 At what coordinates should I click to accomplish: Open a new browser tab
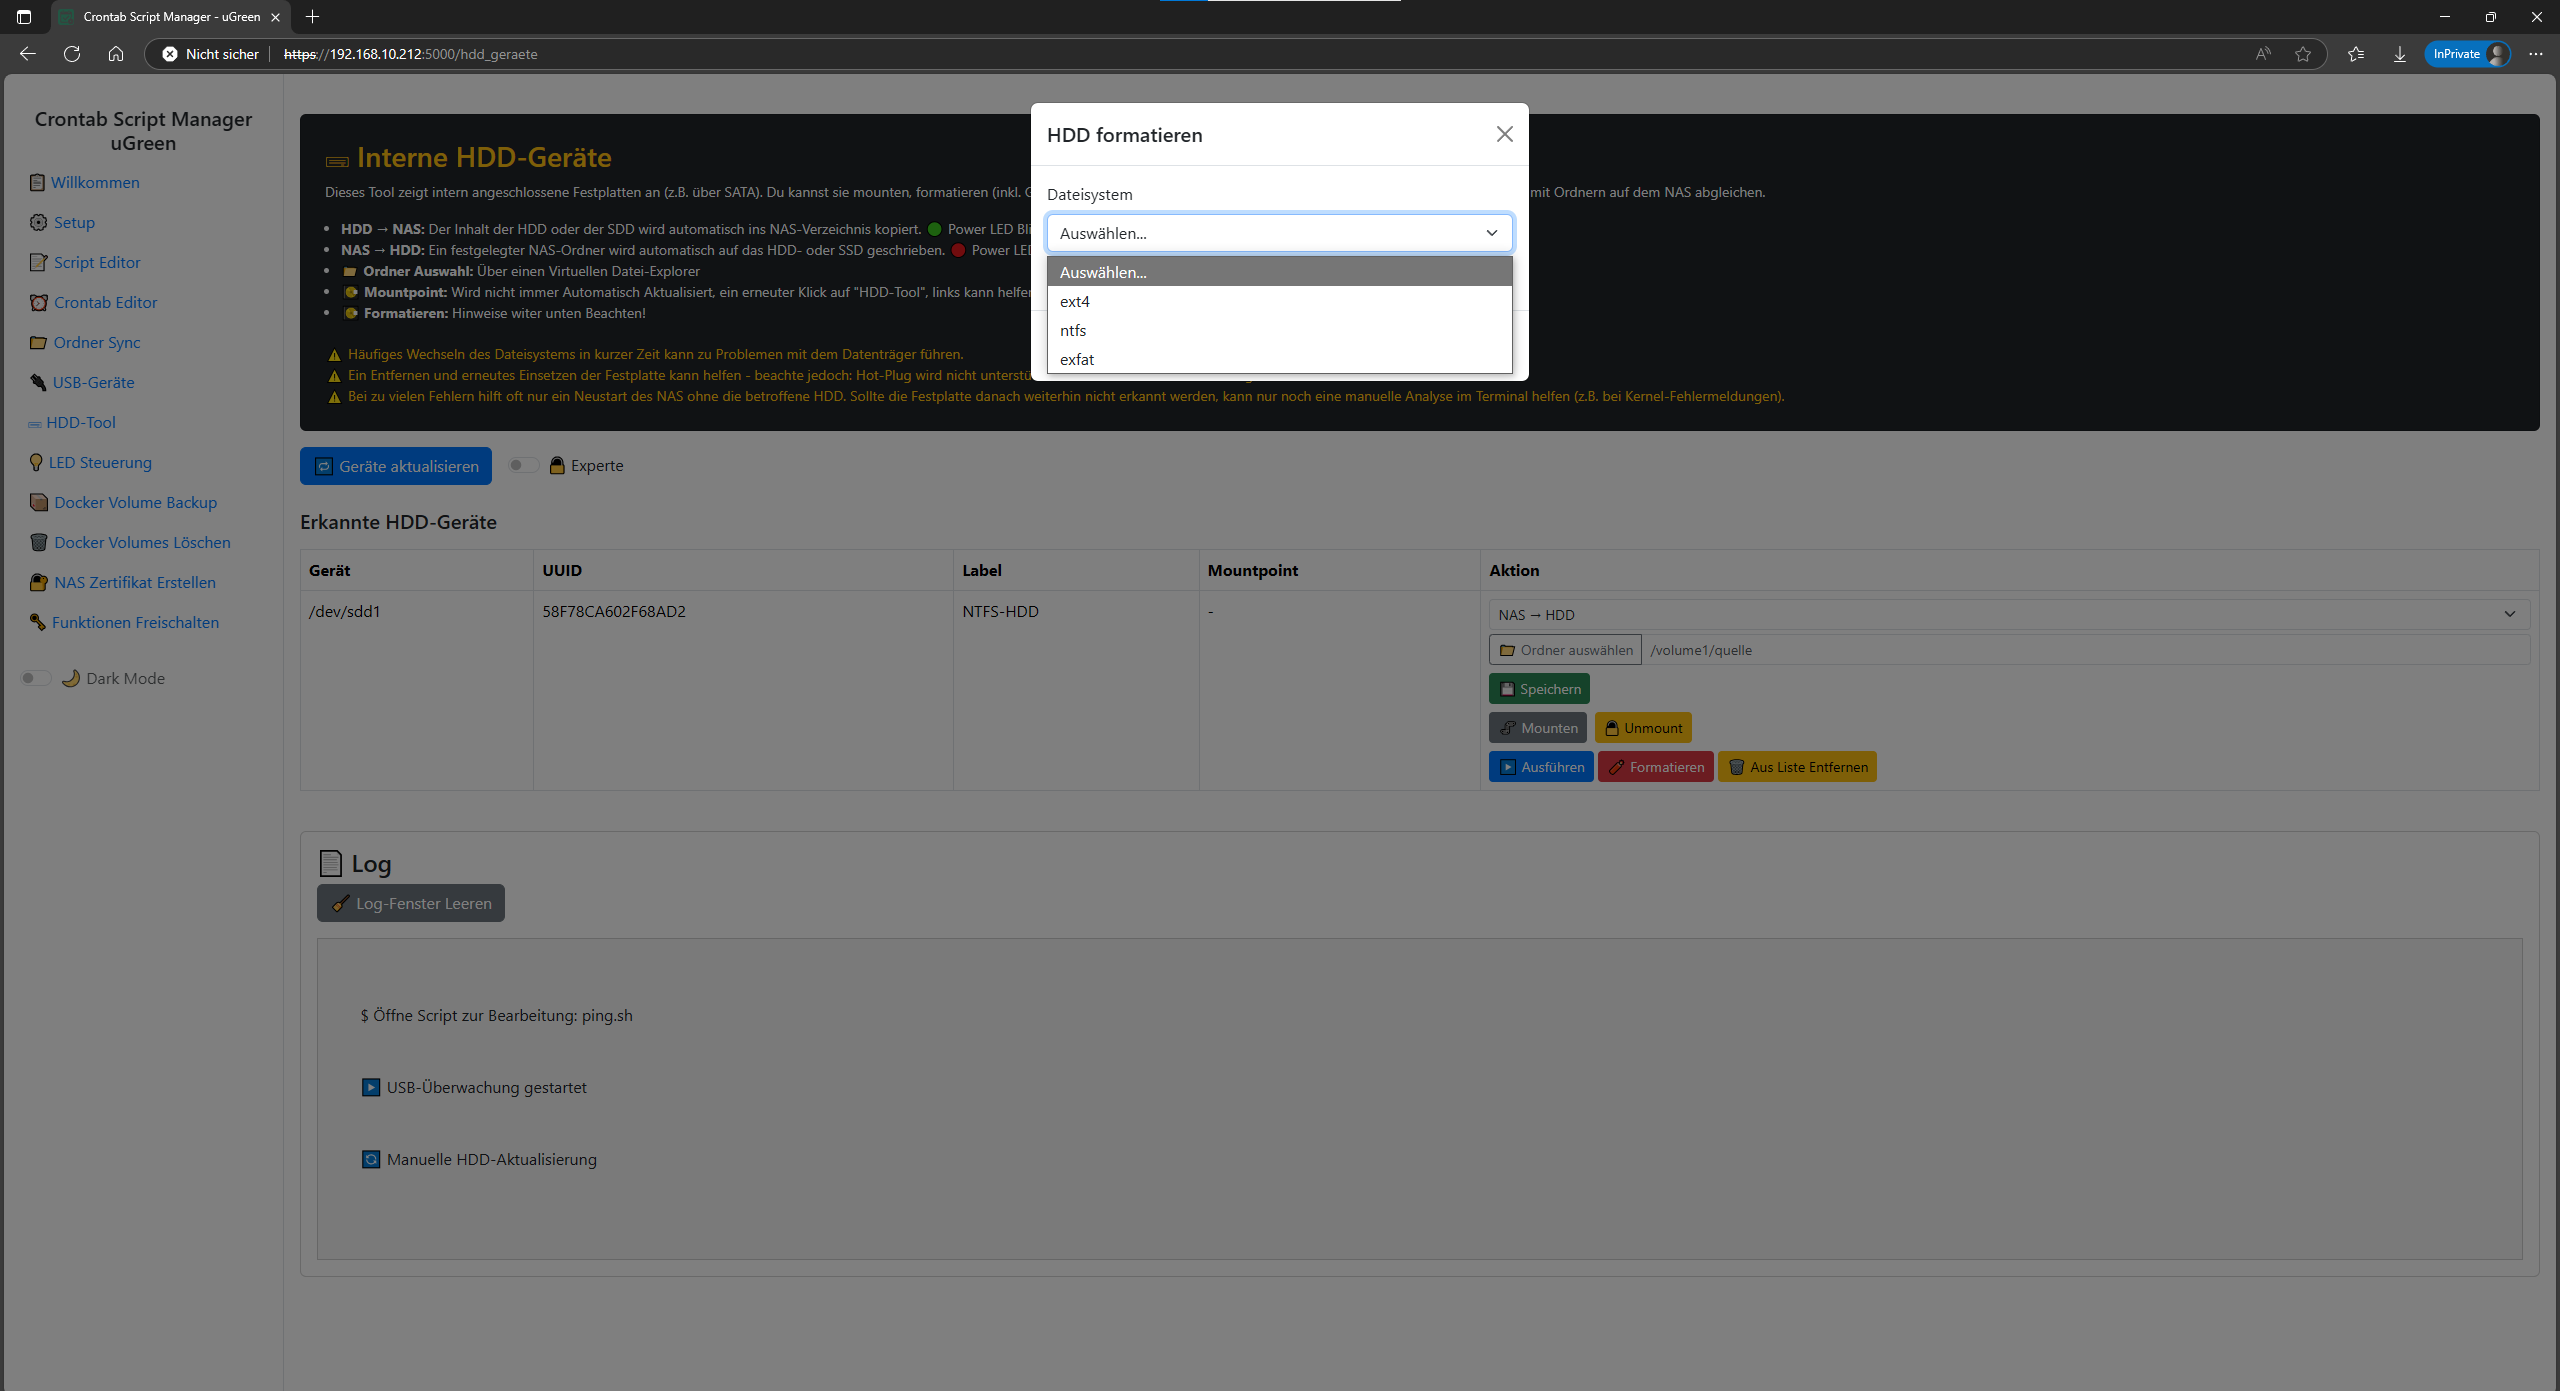[x=312, y=17]
